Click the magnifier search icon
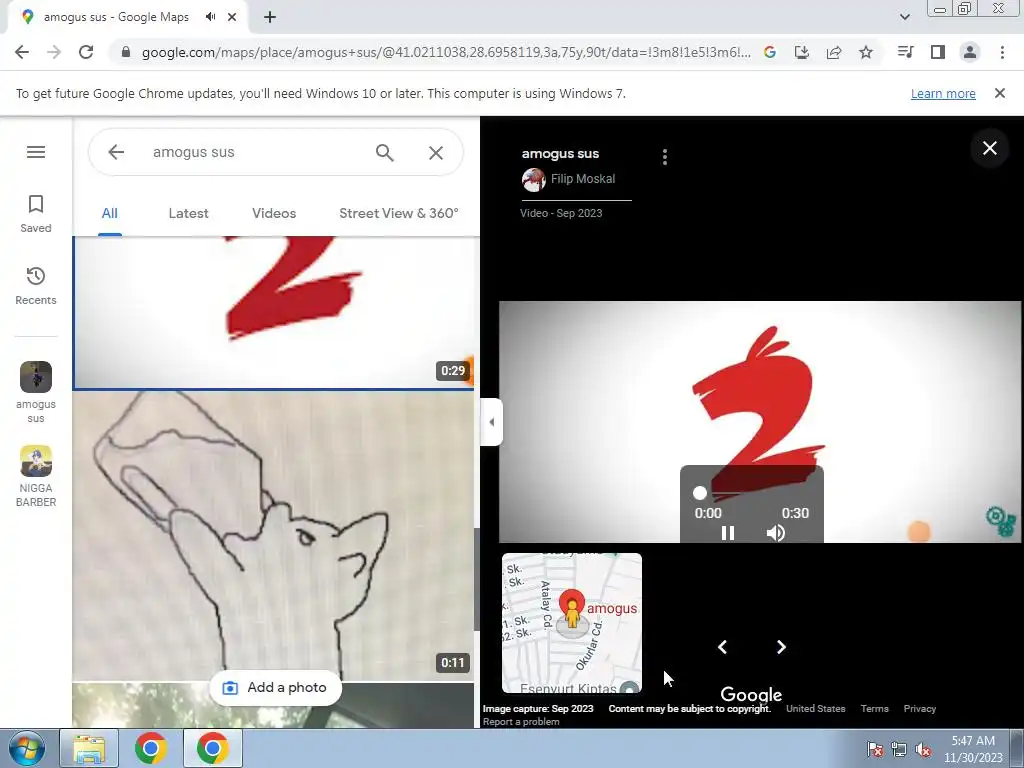Viewport: 1024px width, 768px height. 385,152
